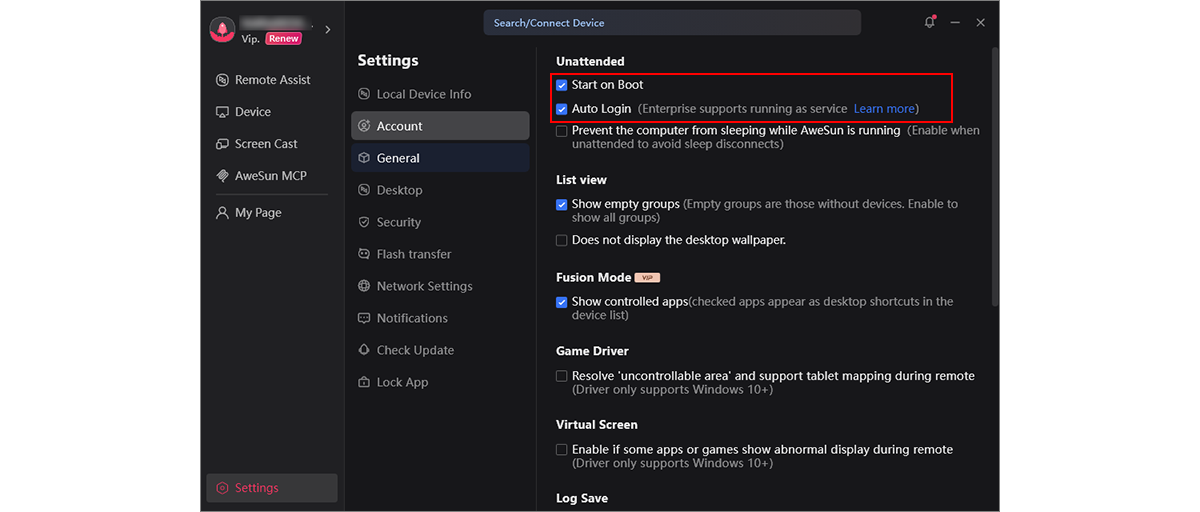Expand the account profile chevron
This screenshot has width=1200, height=512.
328,30
